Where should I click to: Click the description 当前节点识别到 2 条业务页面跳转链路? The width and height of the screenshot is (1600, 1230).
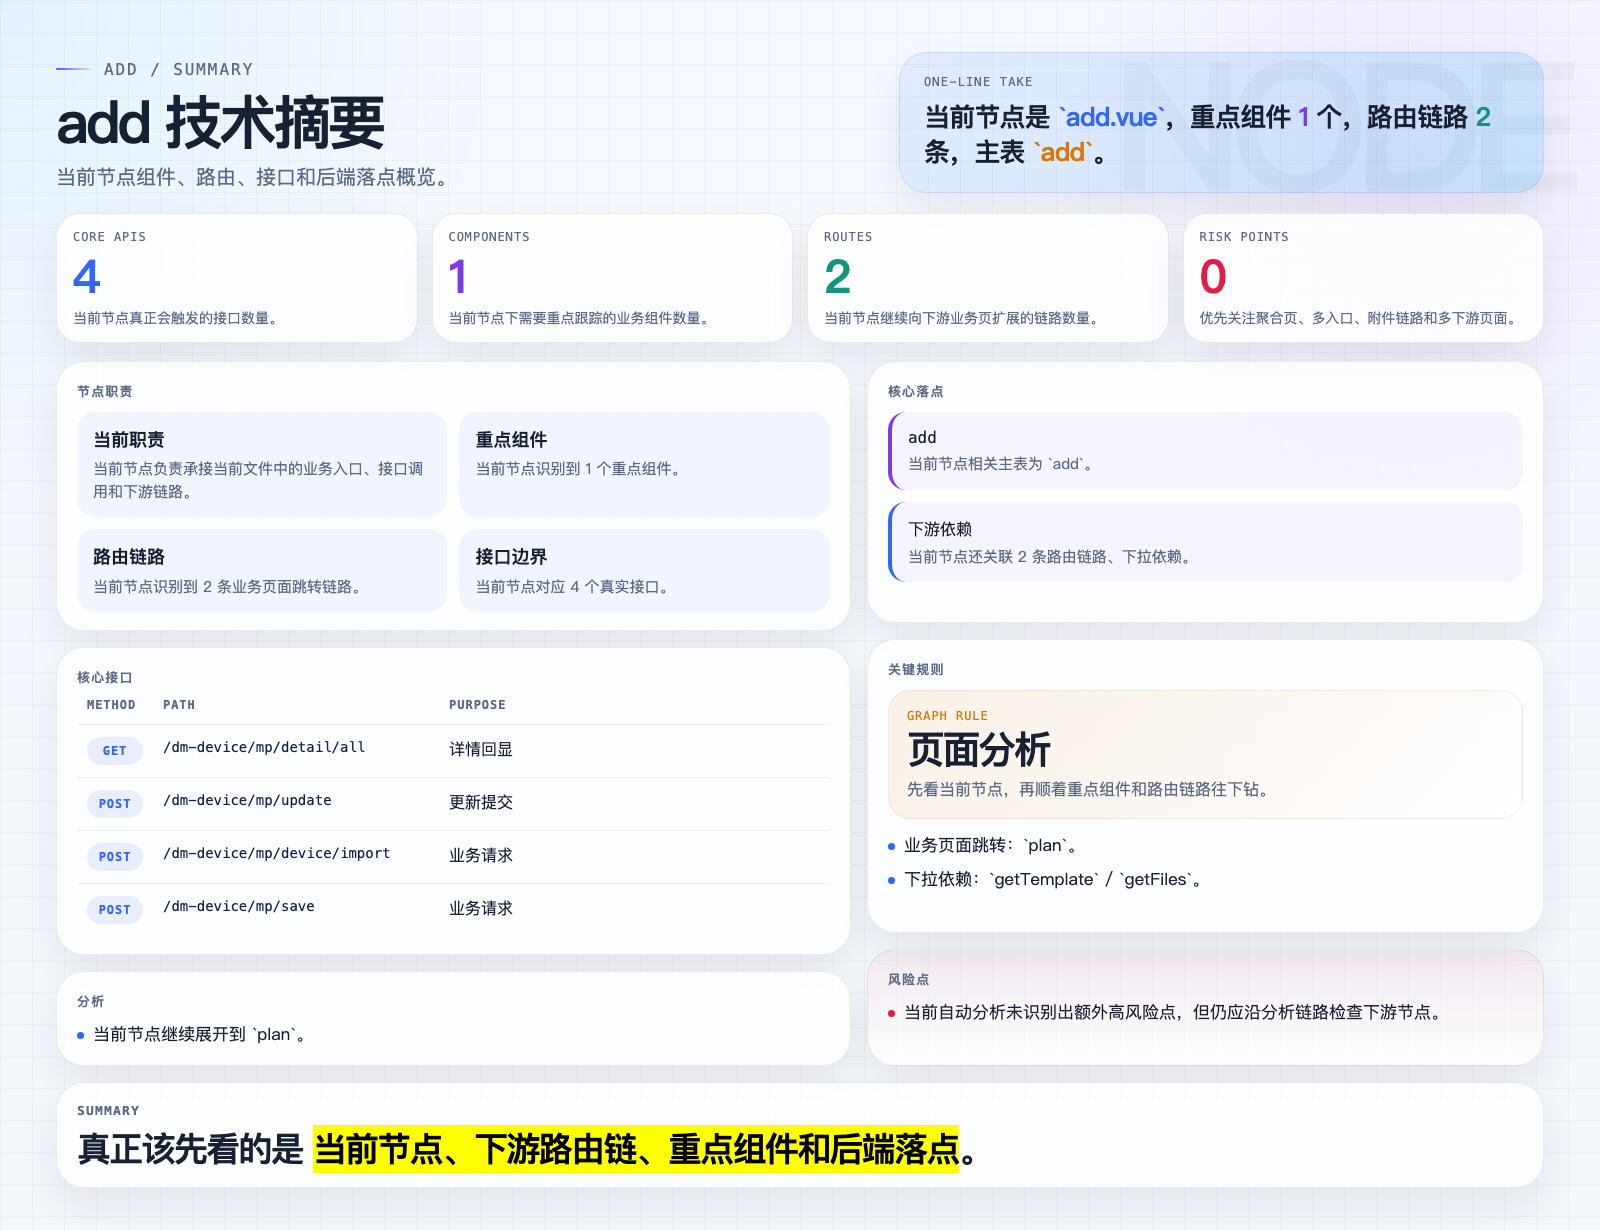(x=229, y=587)
